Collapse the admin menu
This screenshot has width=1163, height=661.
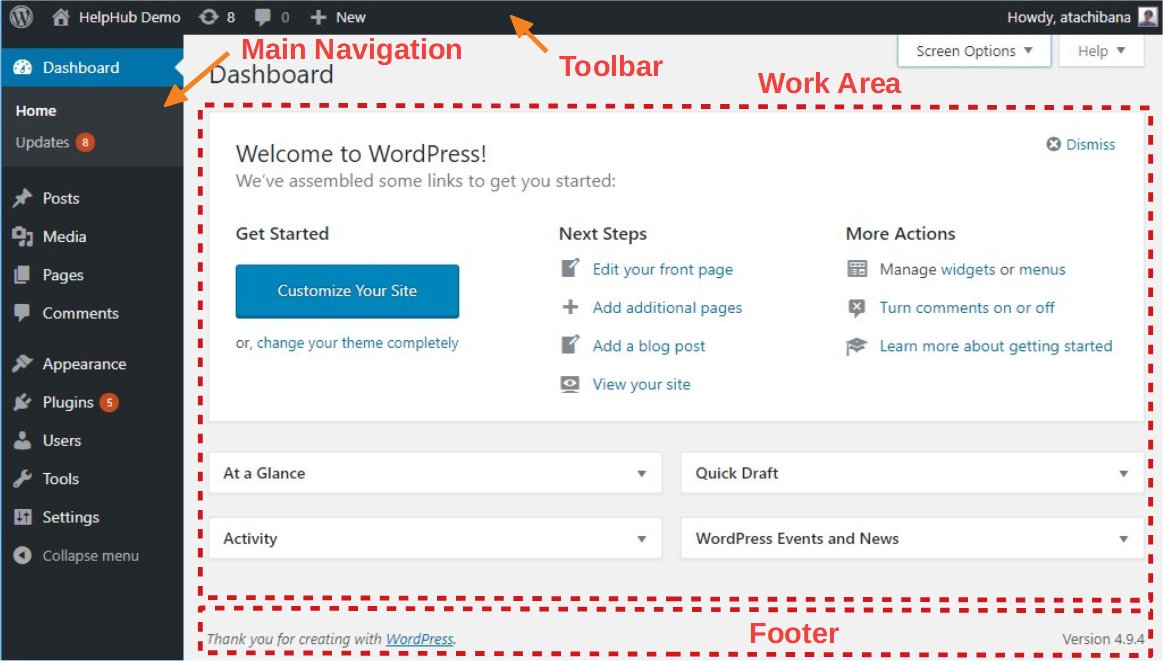tap(76, 555)
